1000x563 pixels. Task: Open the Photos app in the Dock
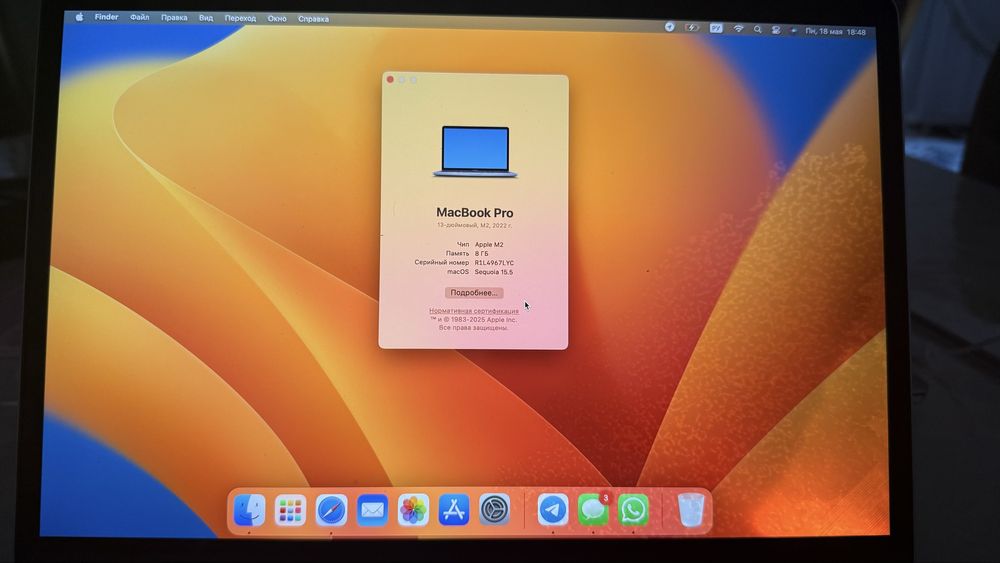pyautogui.click(x=413, y=510)
